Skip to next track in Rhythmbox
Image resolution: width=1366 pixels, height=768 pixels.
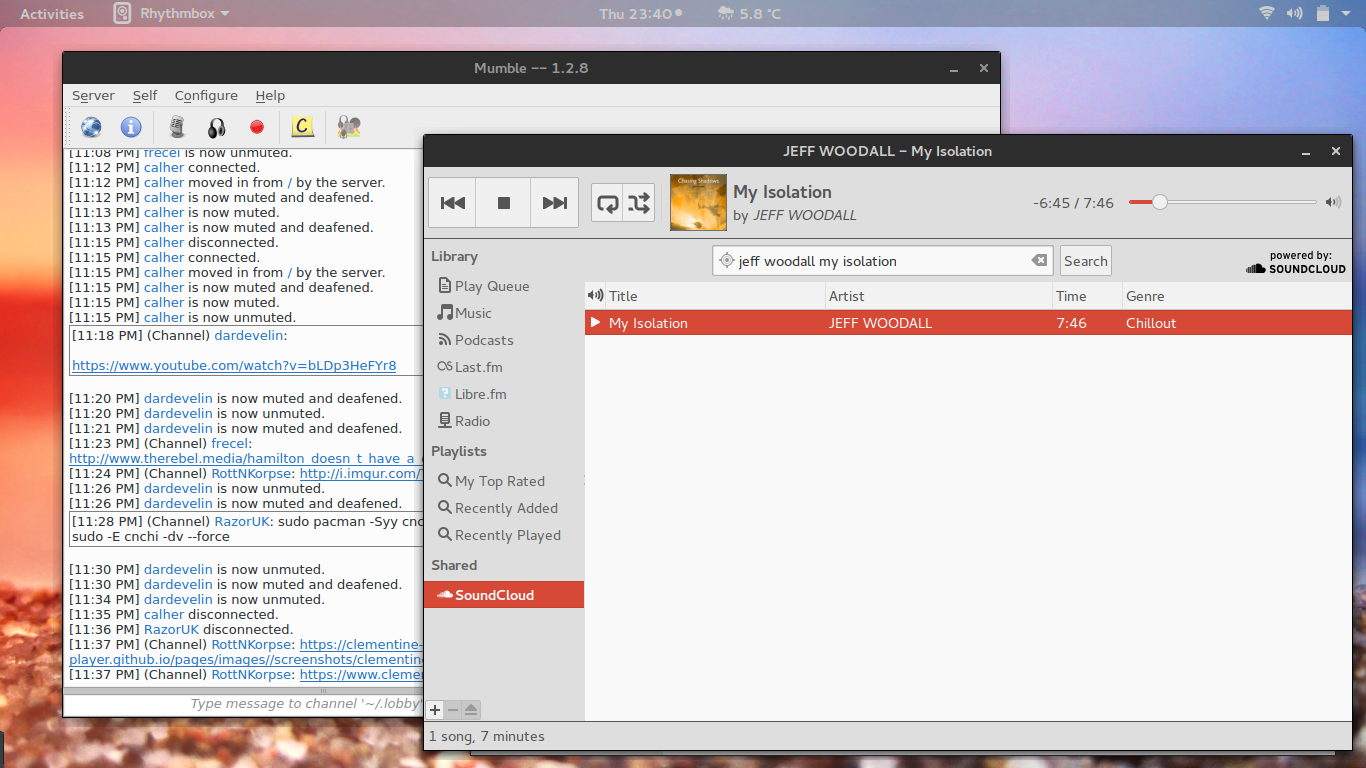(x=555, y=203)
